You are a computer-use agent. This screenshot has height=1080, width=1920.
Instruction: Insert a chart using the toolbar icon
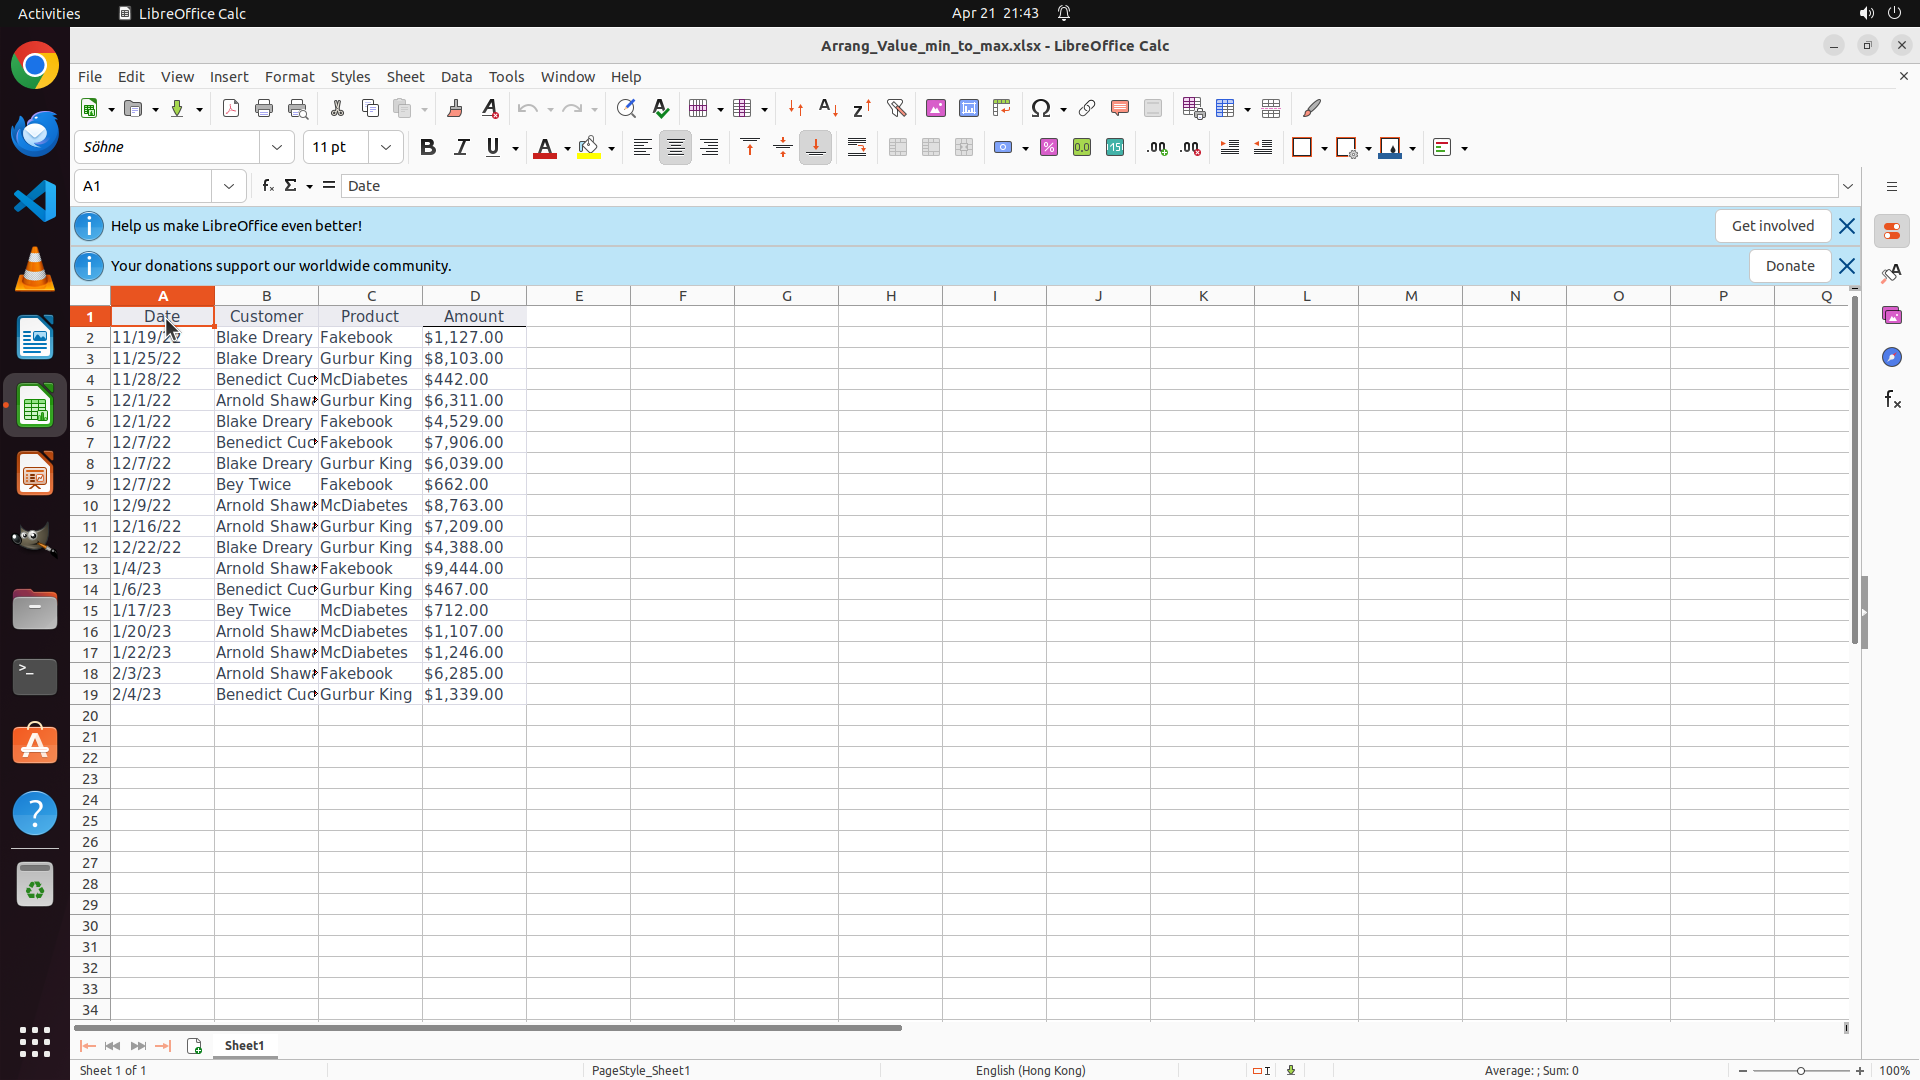tap(968, 108)
